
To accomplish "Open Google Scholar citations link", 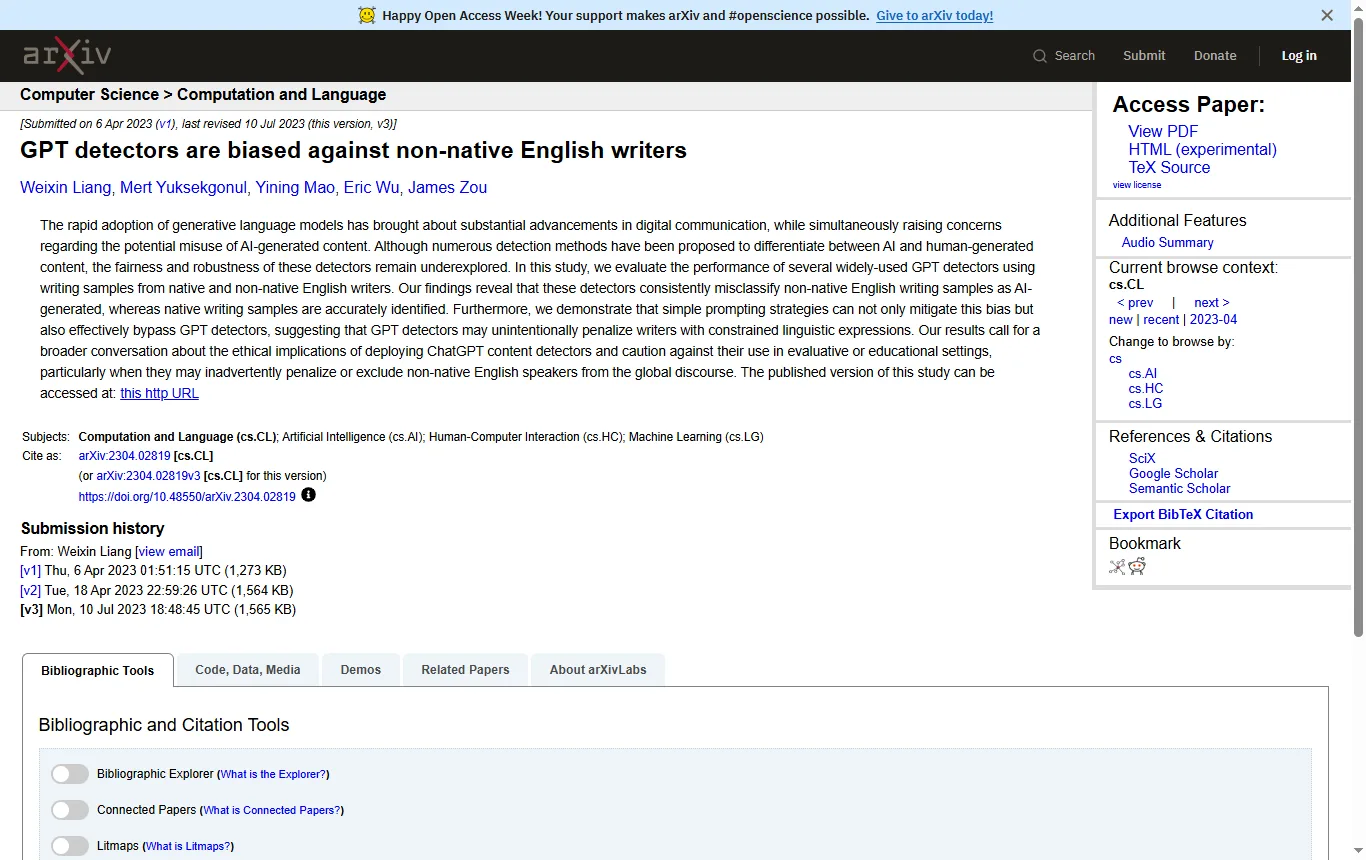I will (x=1174, y=474).
